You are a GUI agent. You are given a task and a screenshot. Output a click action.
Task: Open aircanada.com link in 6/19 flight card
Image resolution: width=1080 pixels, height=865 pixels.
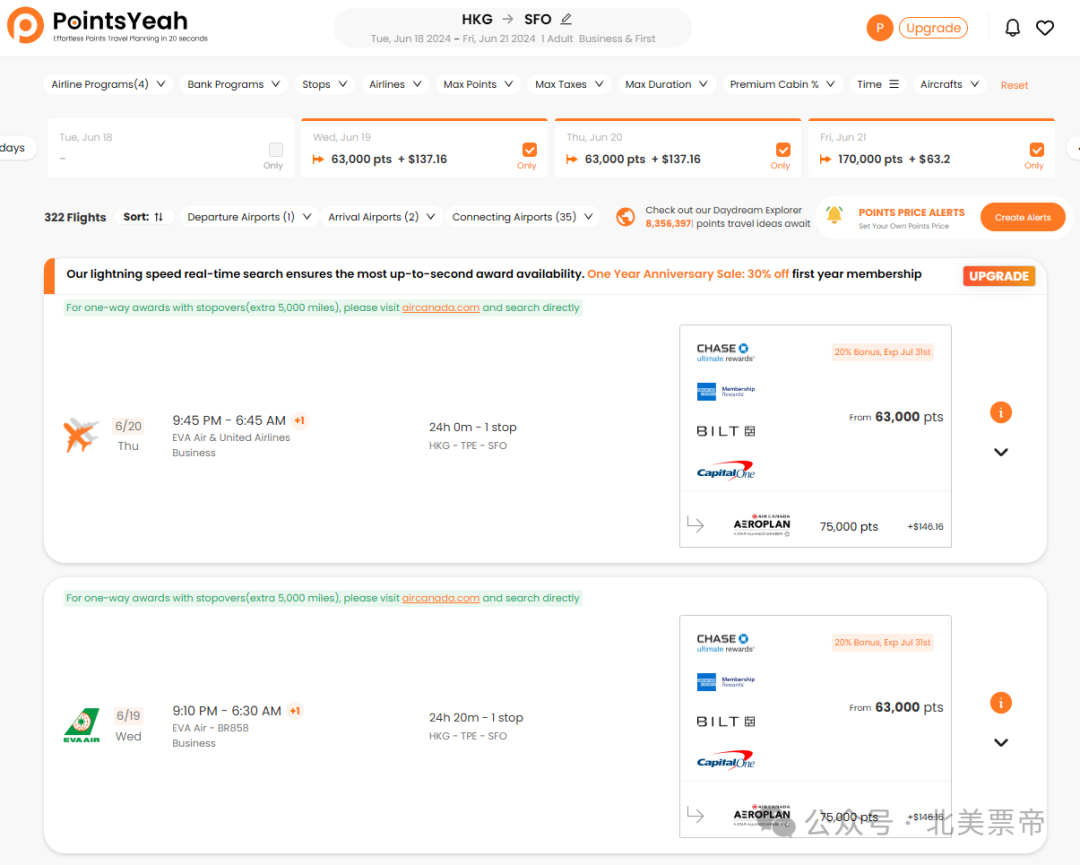pyautogui.click(x=441, y=598)
